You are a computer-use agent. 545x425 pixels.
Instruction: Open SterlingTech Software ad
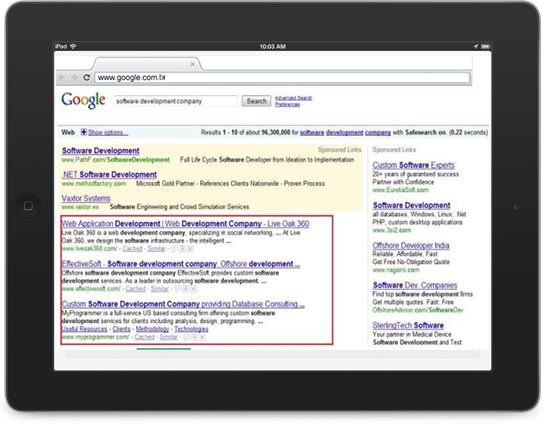[408, 326]
